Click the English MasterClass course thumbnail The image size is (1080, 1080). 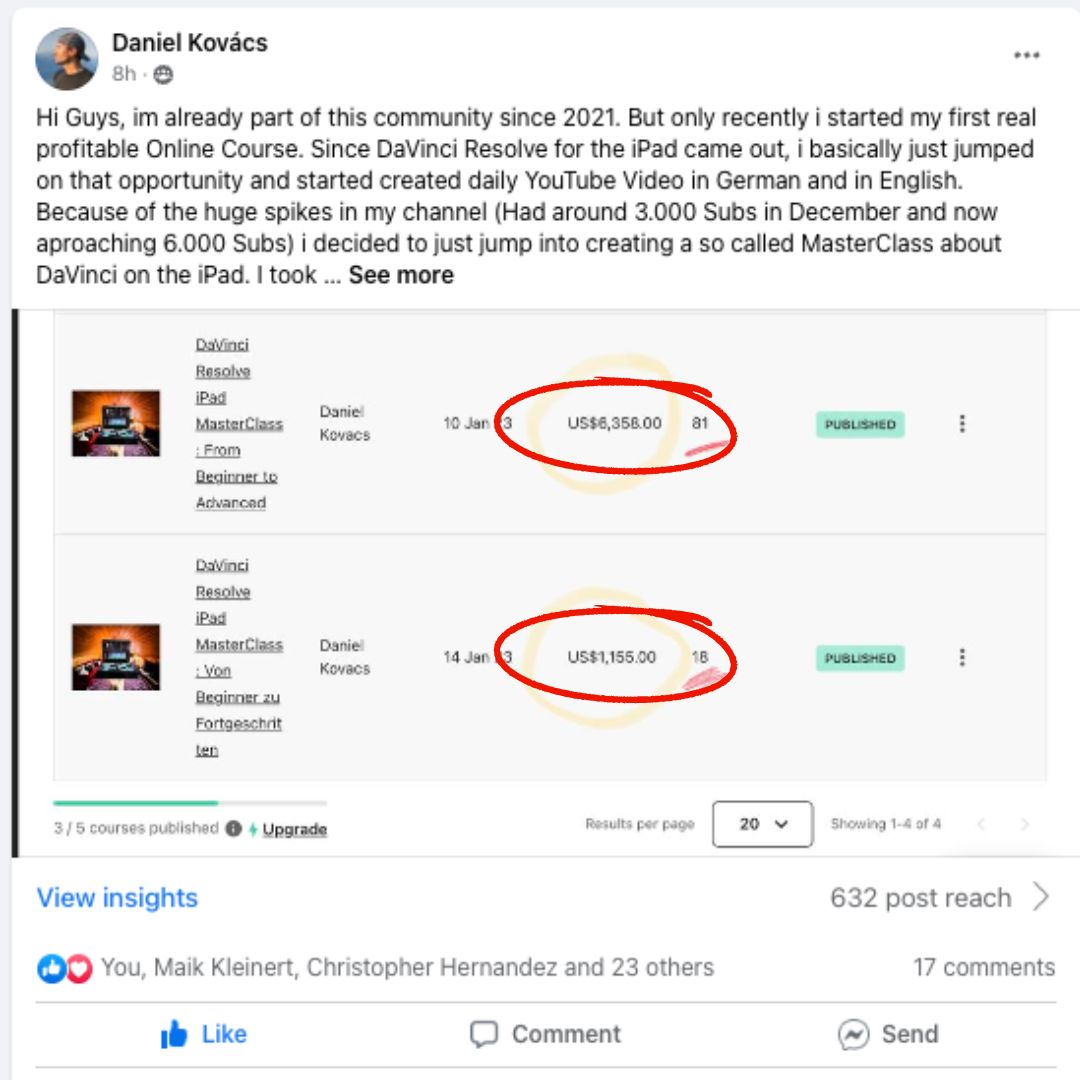[116, 423]
